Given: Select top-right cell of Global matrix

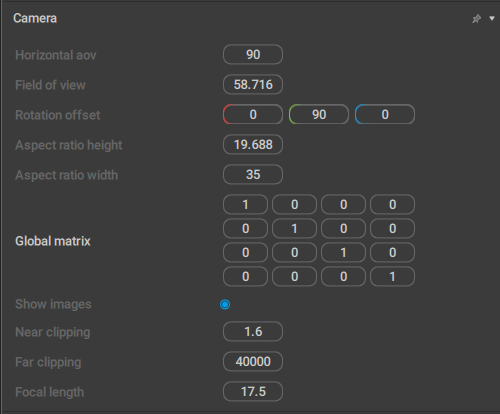Looking at the screenshot, I should (393, 204).
